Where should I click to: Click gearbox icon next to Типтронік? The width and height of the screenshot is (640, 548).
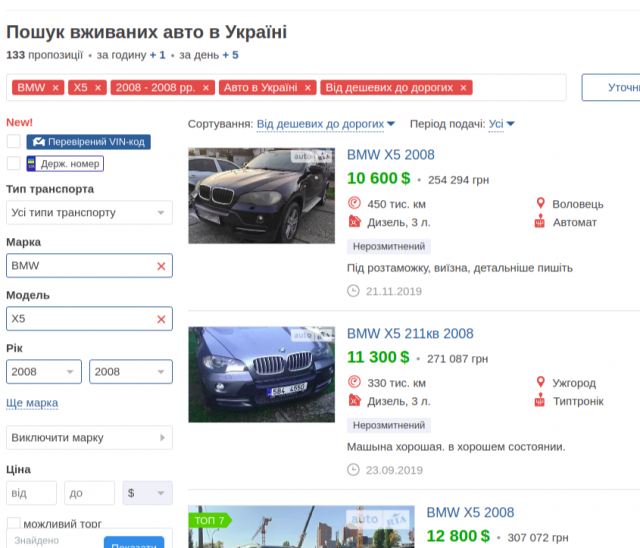pyautogui.click(x=540, y=400)
